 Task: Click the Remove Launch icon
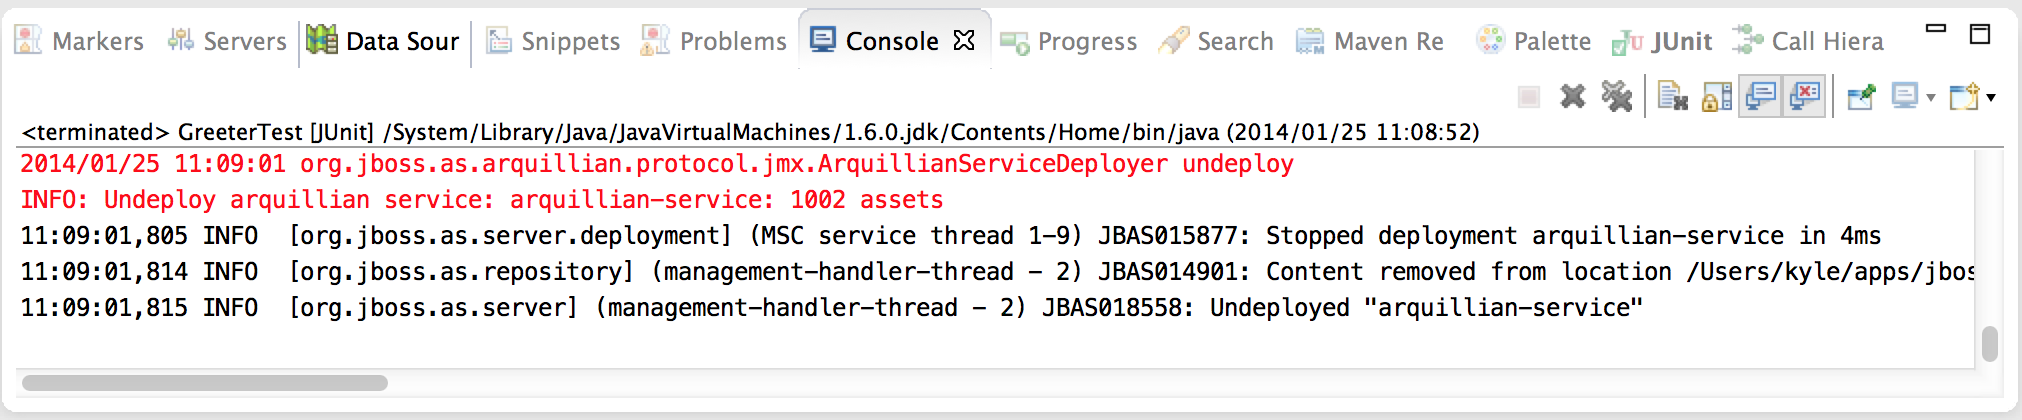tap(1573, 97)
